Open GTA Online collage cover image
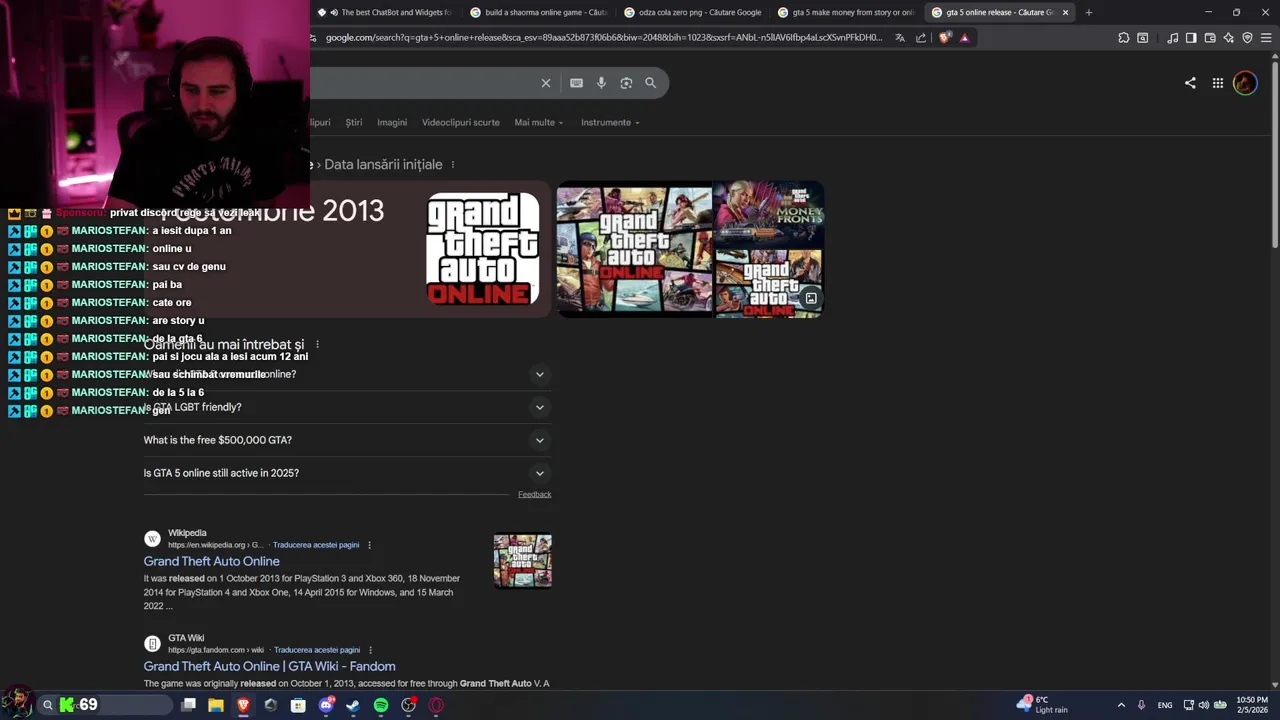Image resolution: width=1280 pixels, height=720 pixels. click(634, 250)
